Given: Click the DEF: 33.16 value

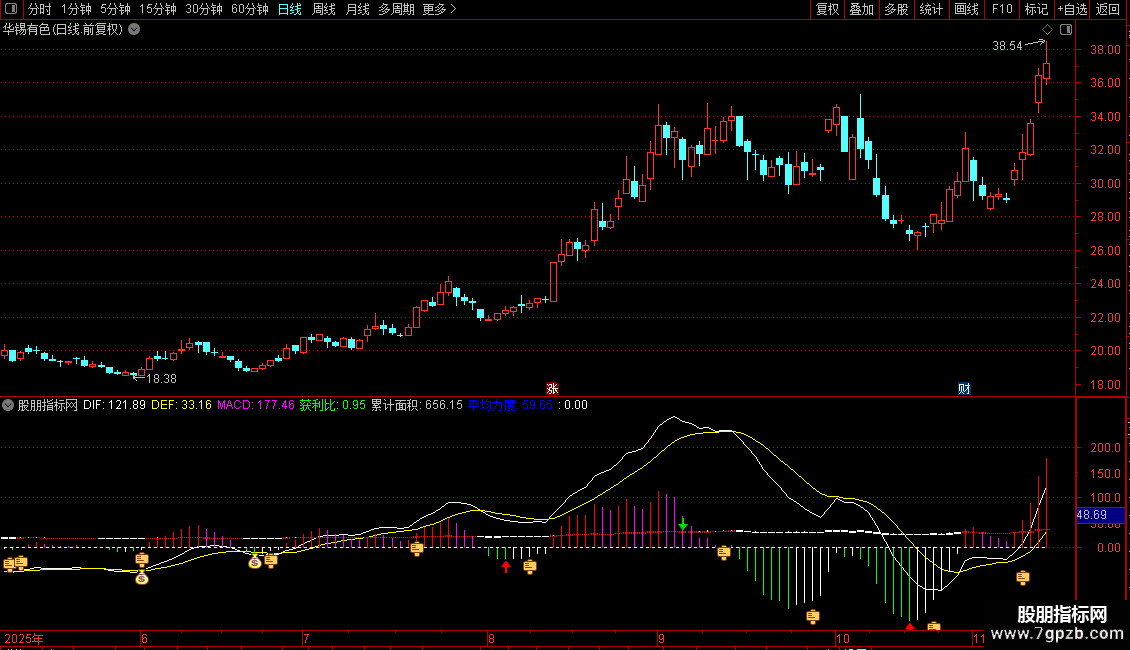Looking at the screenshot, I should click(181, 405).
